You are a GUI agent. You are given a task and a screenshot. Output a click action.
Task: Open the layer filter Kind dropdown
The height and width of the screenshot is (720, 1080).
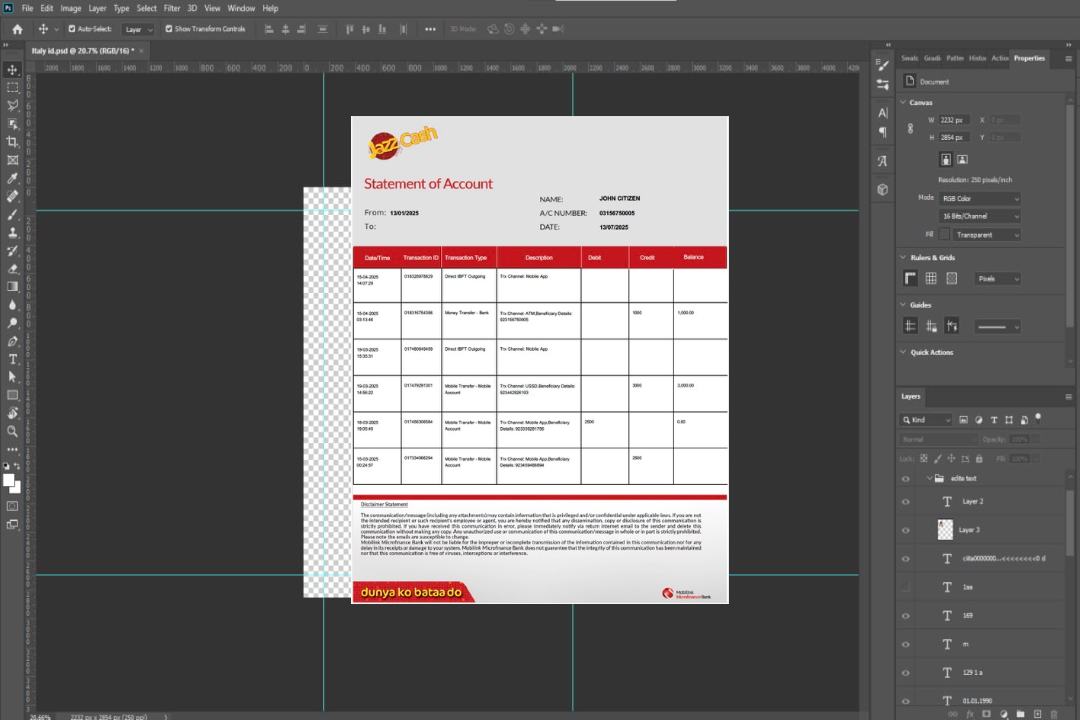(x=926, y=420)
